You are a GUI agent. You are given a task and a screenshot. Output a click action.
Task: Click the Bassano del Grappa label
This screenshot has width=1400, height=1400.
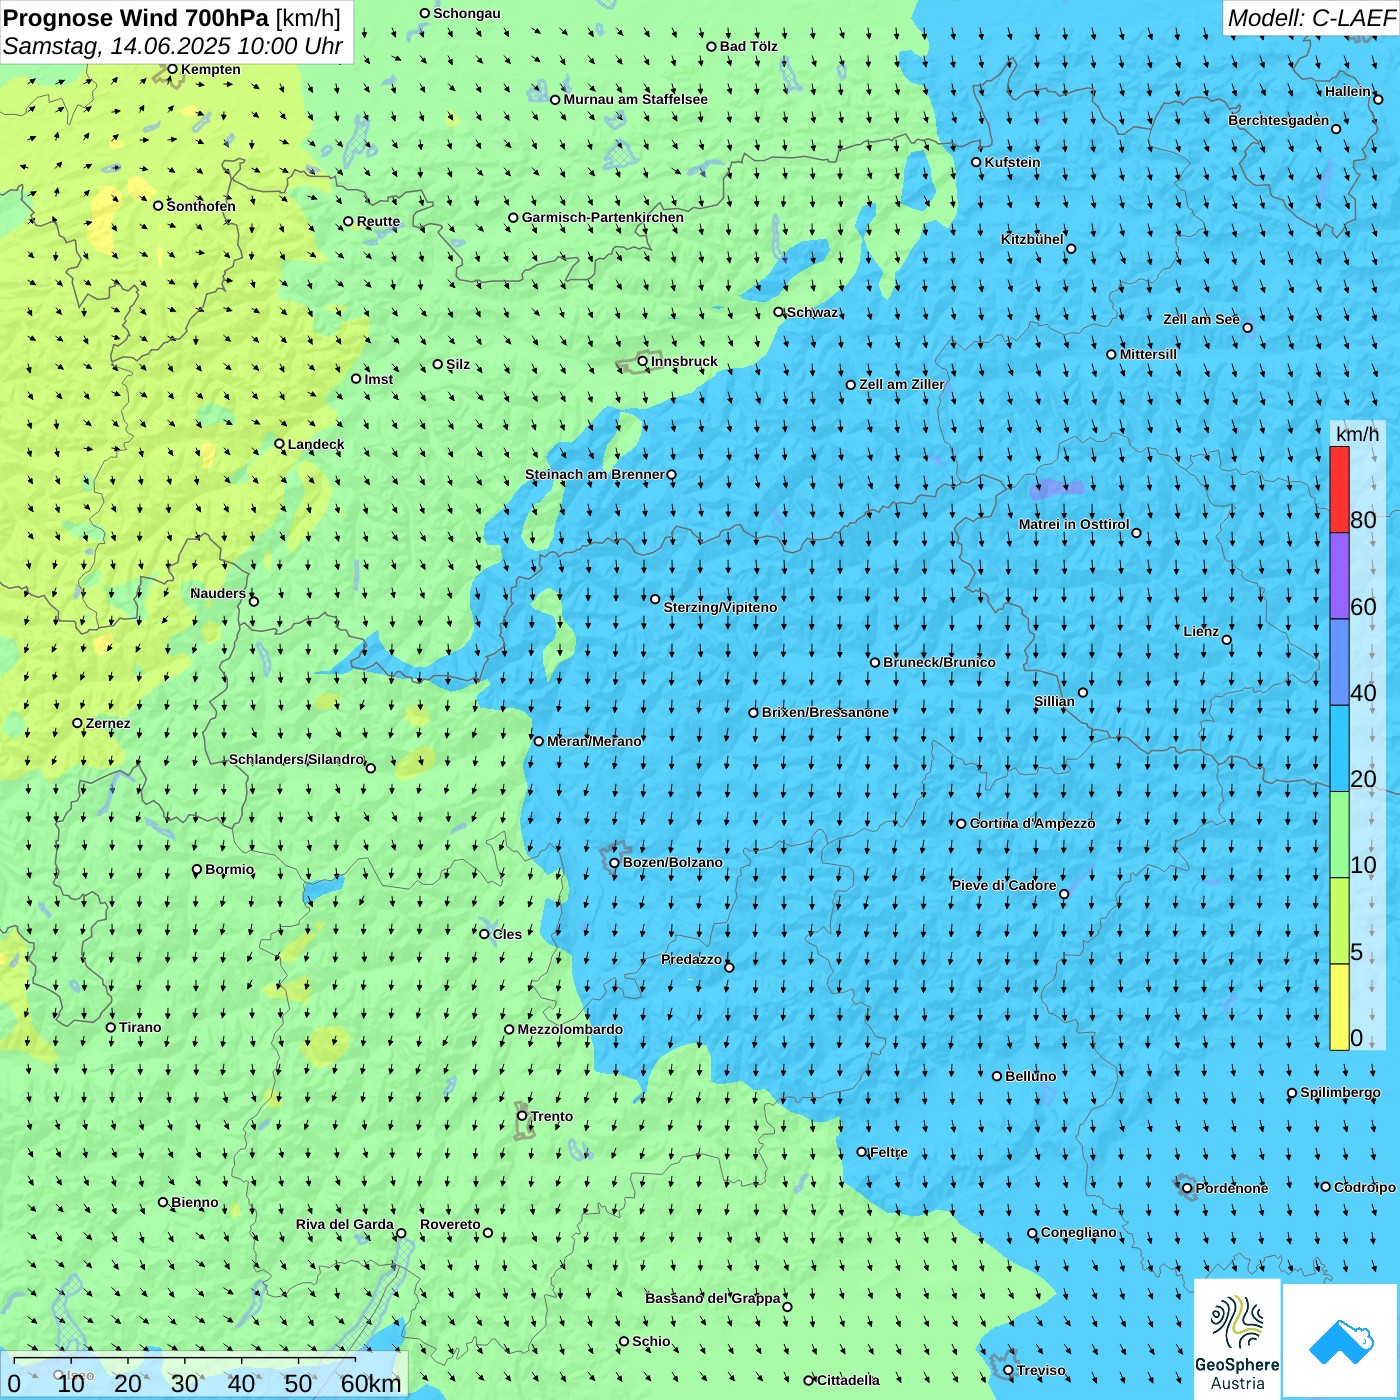click(x=713, y=1298)
